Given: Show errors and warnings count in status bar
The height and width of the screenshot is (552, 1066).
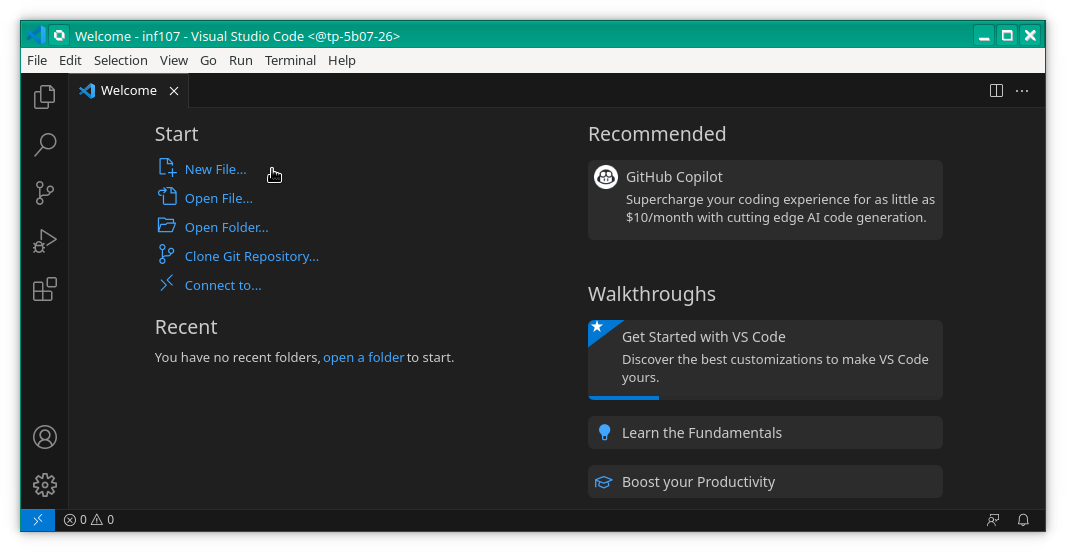Looking at the screenshot, I should [89, 520].
